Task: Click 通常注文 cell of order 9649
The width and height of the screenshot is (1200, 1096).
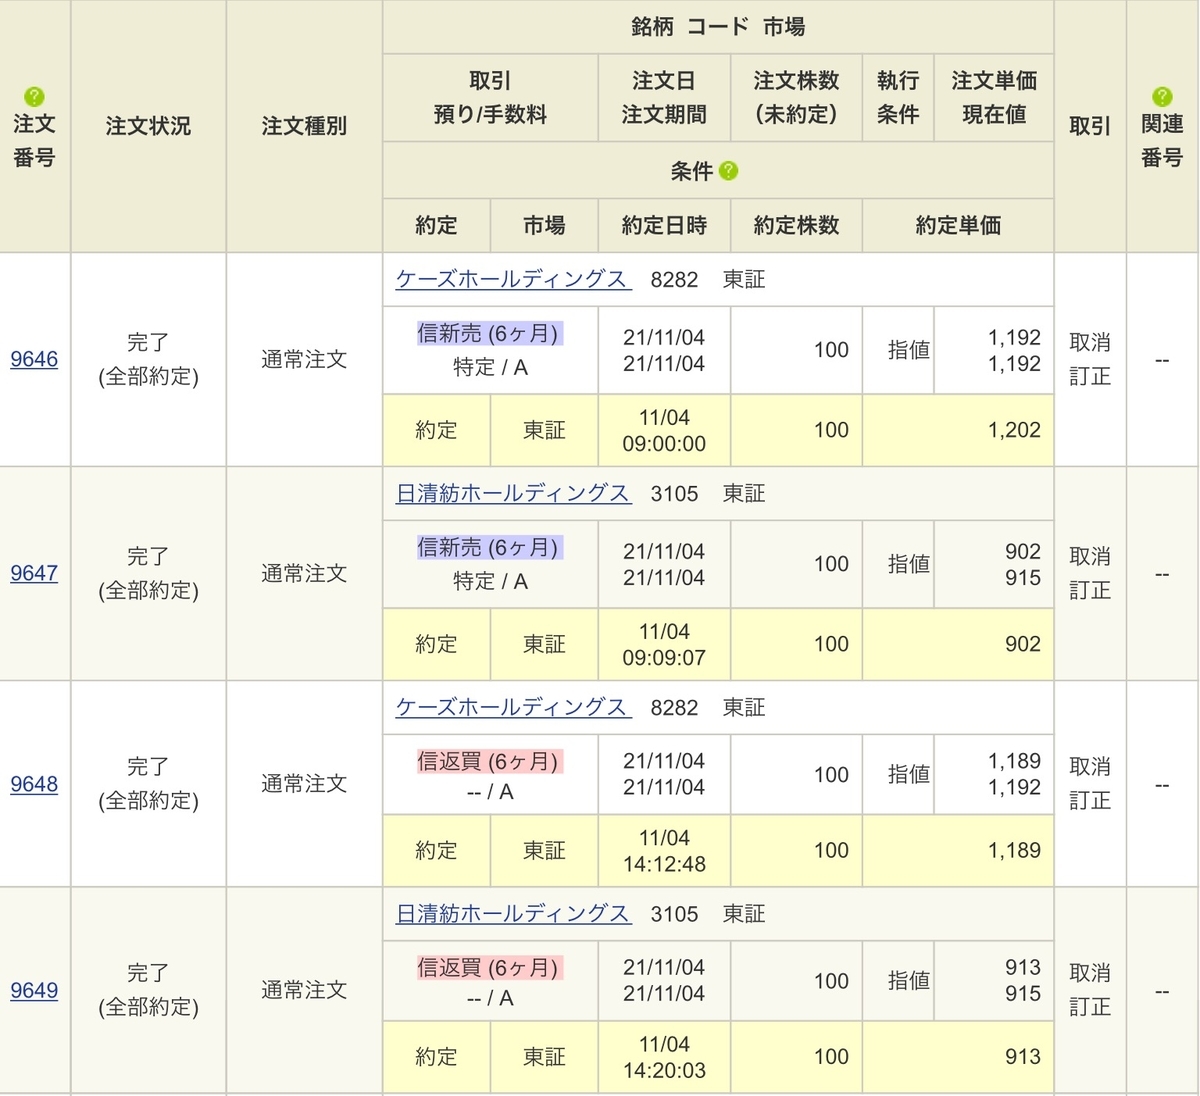Action: coord(304,990)
